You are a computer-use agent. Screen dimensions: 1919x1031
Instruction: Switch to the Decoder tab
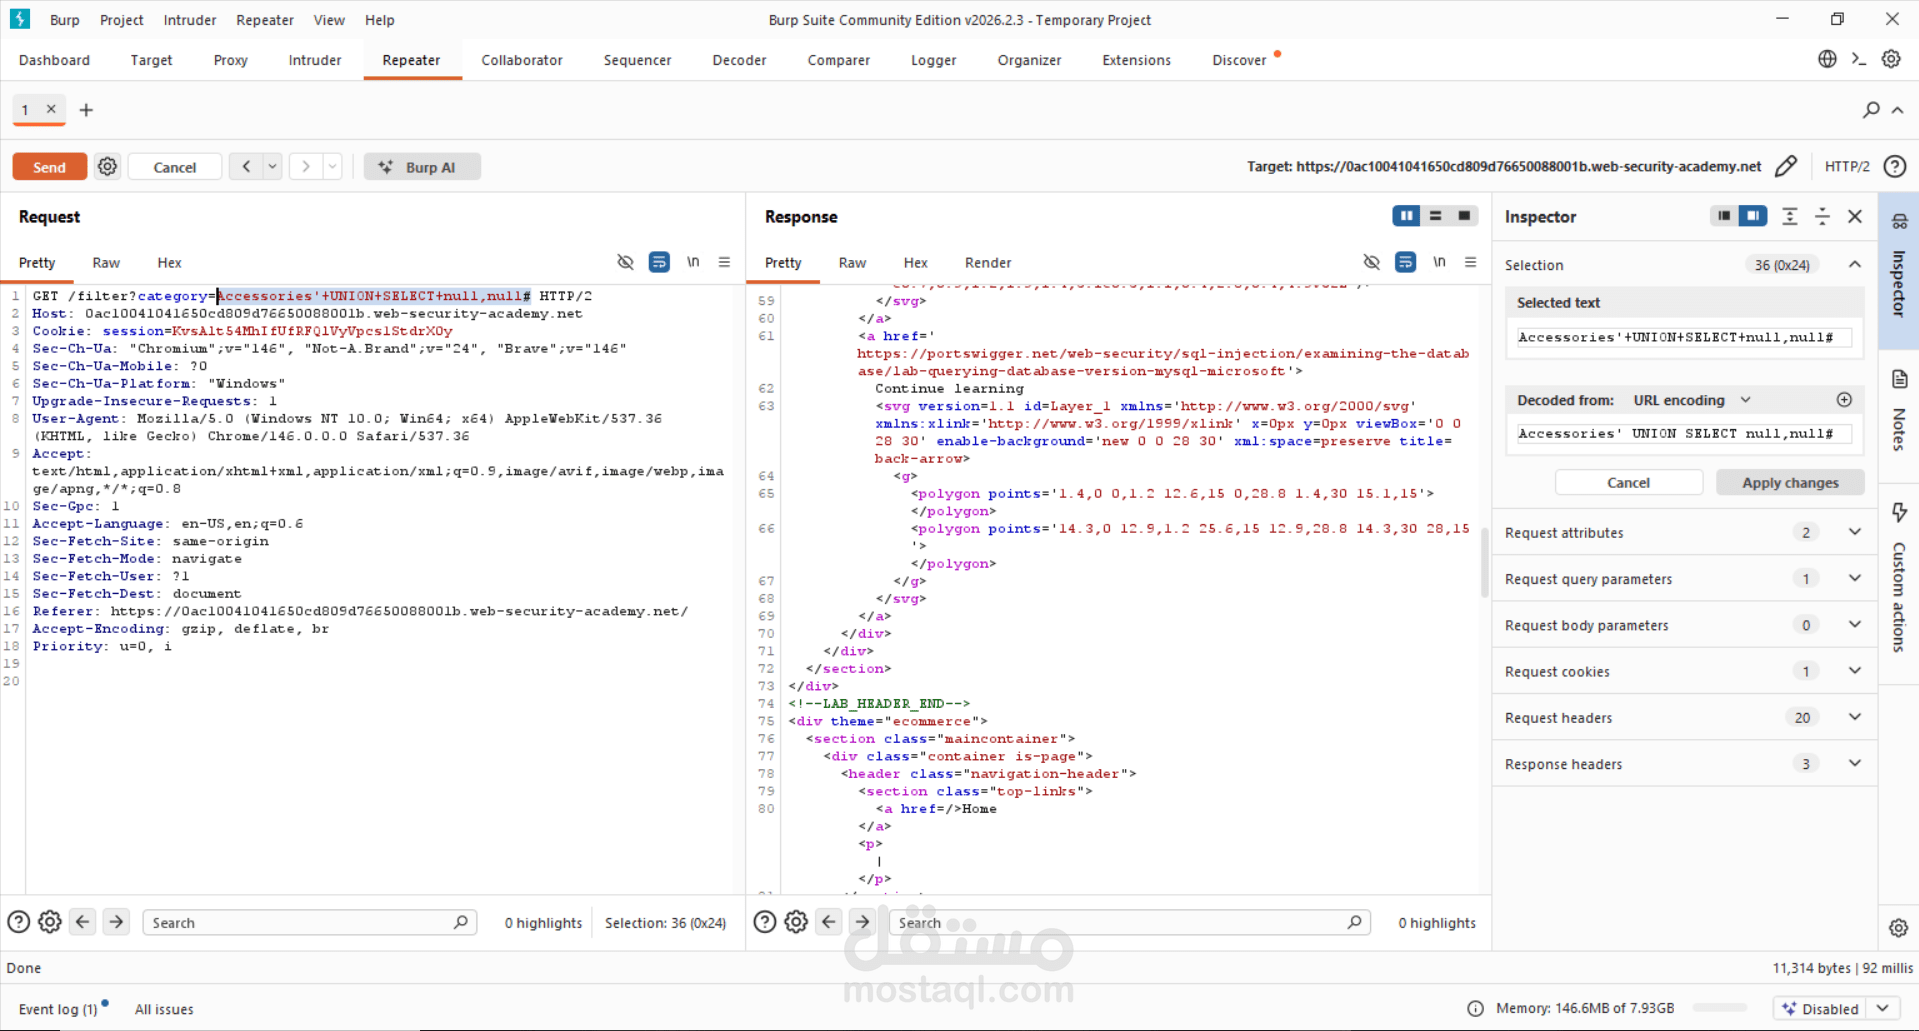coord(739,60)
